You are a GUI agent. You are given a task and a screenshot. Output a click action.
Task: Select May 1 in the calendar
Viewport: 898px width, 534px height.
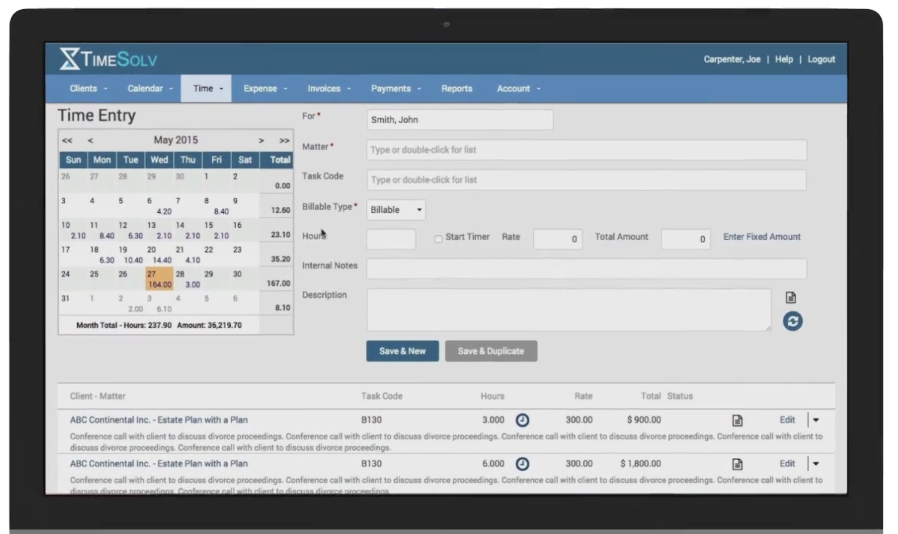[x=216, y=182]
